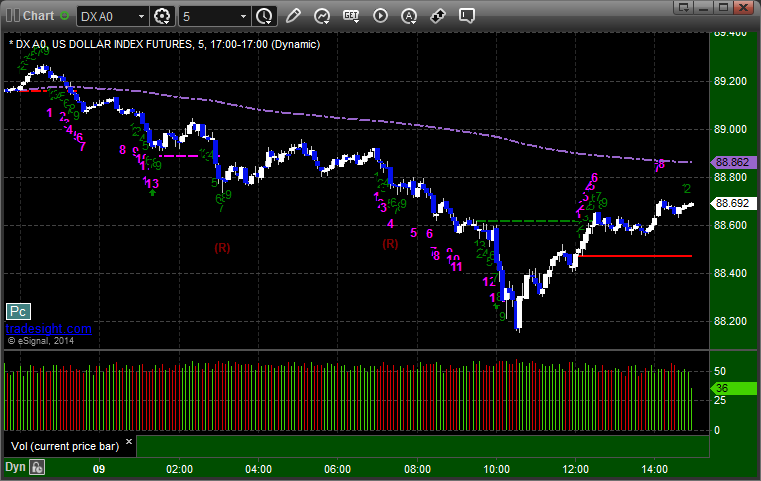Click the interval field showing 5
This screenshot has width=761, height=481.
(x=208, y=17)
